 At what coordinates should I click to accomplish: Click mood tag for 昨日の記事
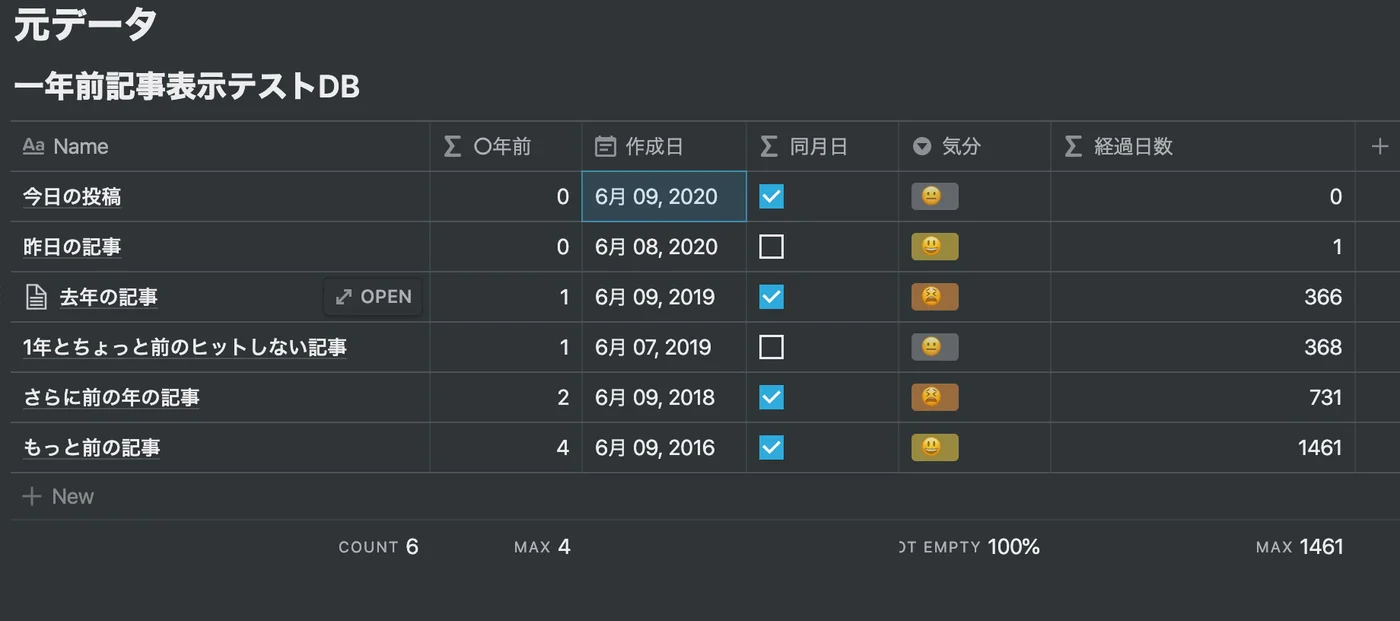point(935,246)
